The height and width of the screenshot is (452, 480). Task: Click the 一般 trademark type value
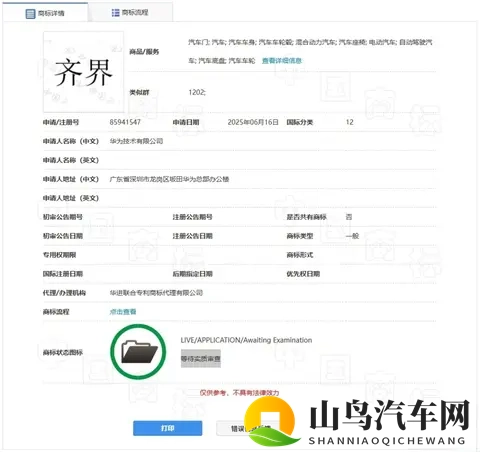[x=352, y=236]
